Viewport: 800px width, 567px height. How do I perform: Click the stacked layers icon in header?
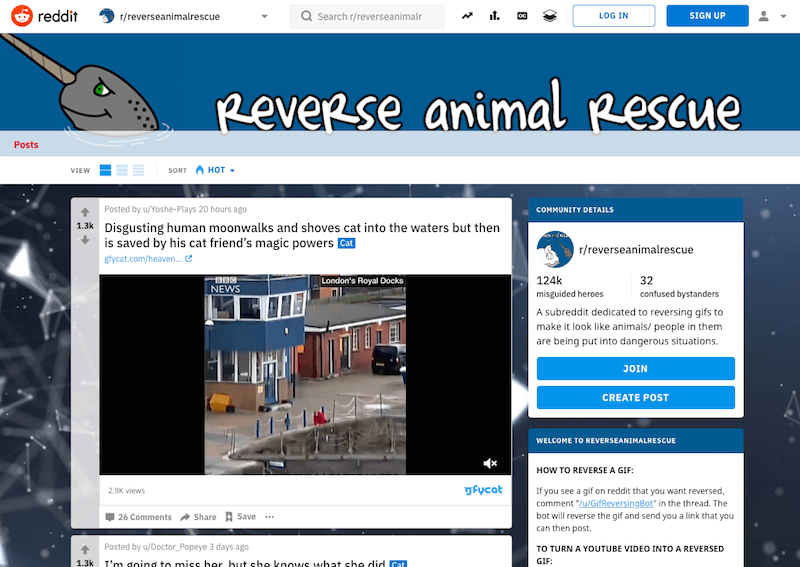(x=549, y=16)
